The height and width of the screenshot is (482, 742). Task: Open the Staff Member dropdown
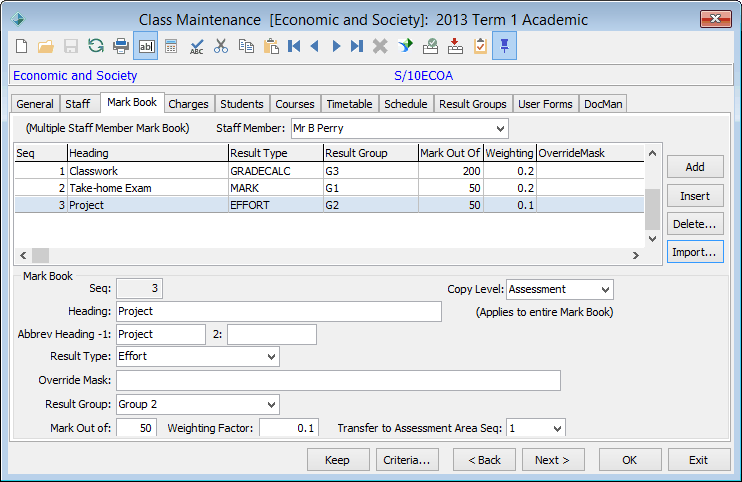tap(500, 129)
